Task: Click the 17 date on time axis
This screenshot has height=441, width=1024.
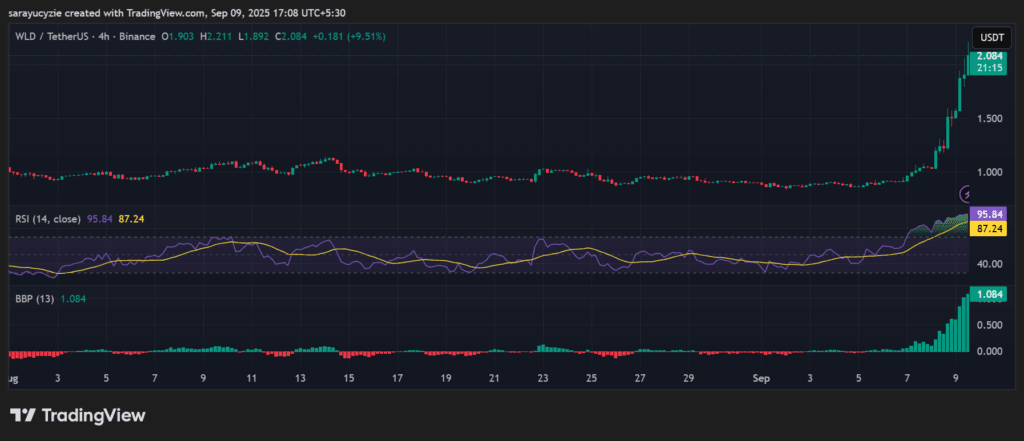Action: tap(397, 378)
